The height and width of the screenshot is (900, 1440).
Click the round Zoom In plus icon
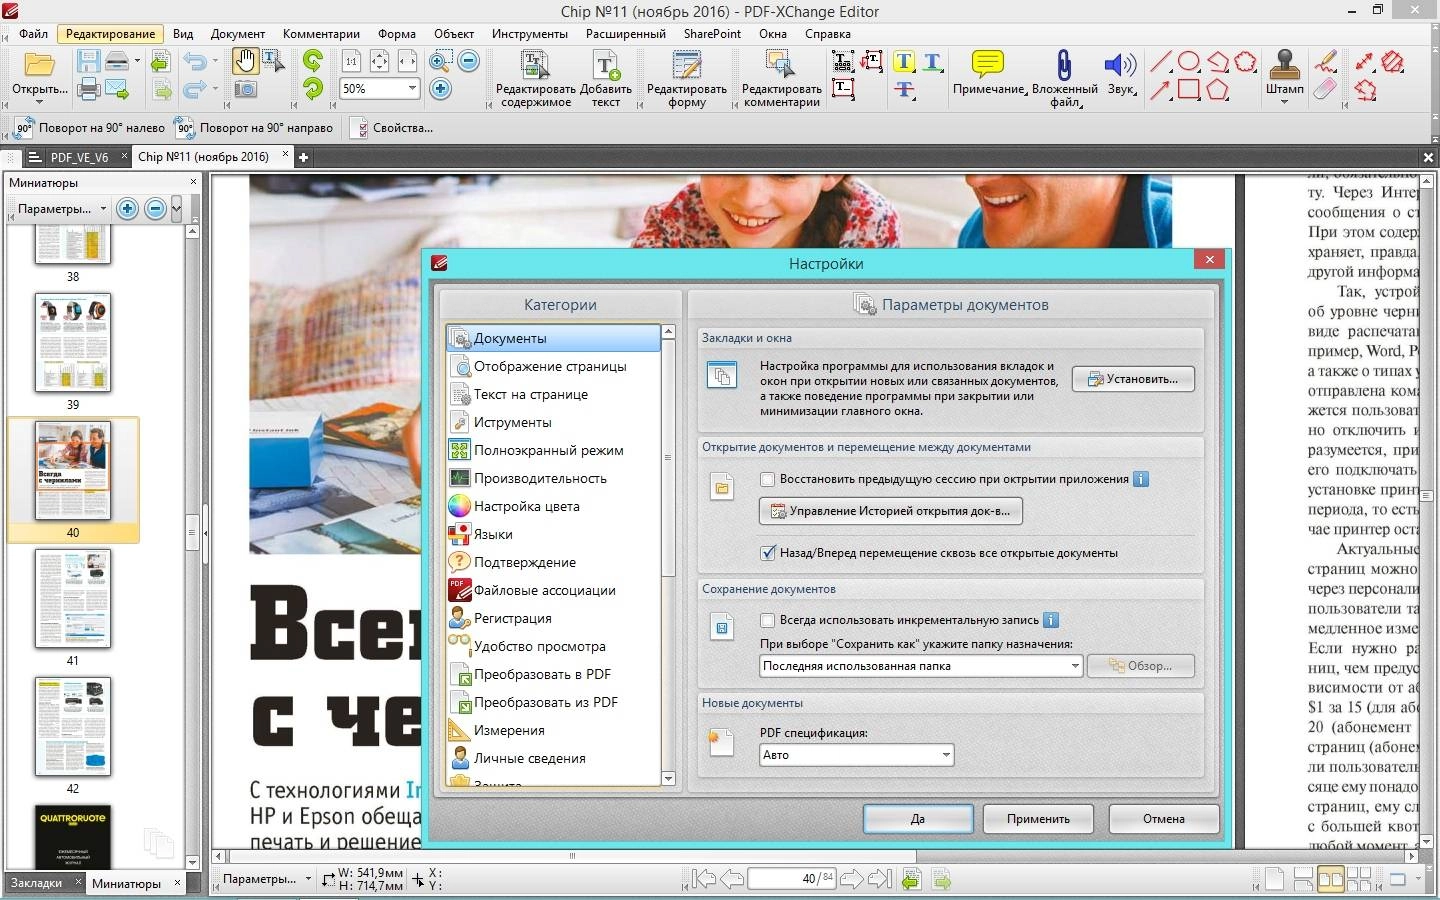point(440,89)
